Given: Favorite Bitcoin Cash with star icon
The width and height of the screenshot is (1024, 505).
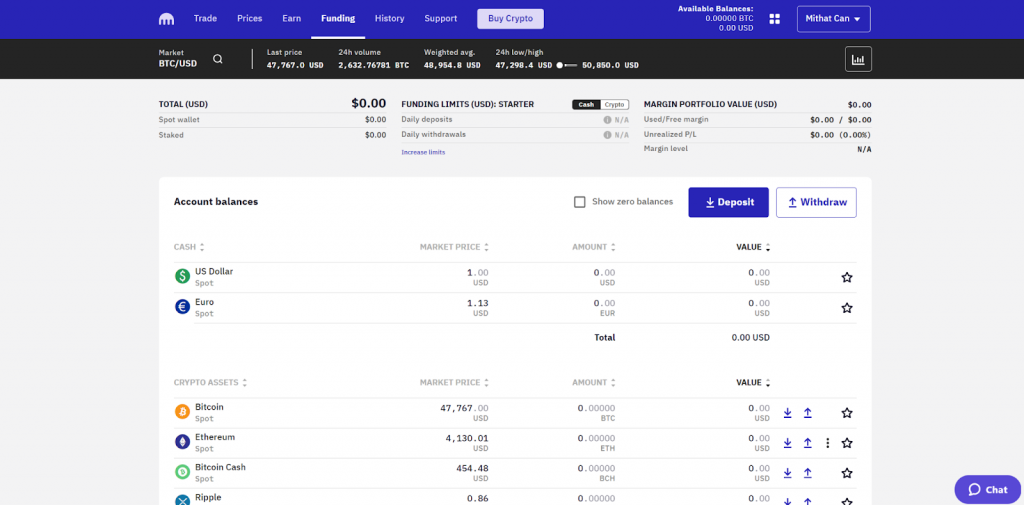Looking at the screenshot, I should point(847,473).
